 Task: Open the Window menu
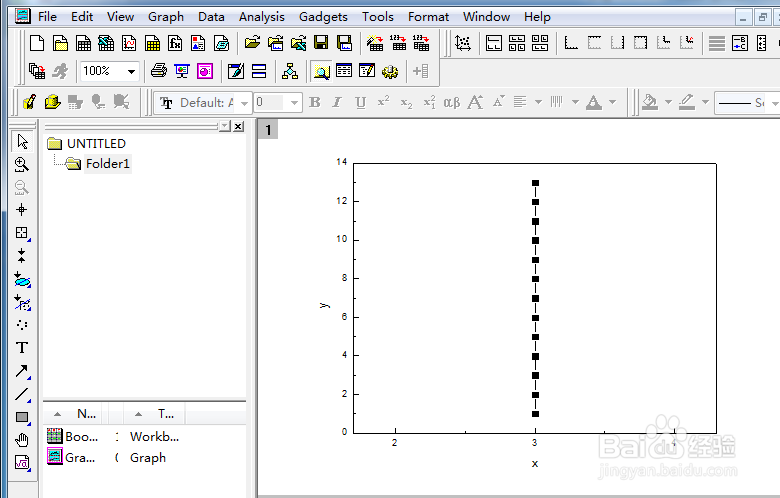click(486, 16)
